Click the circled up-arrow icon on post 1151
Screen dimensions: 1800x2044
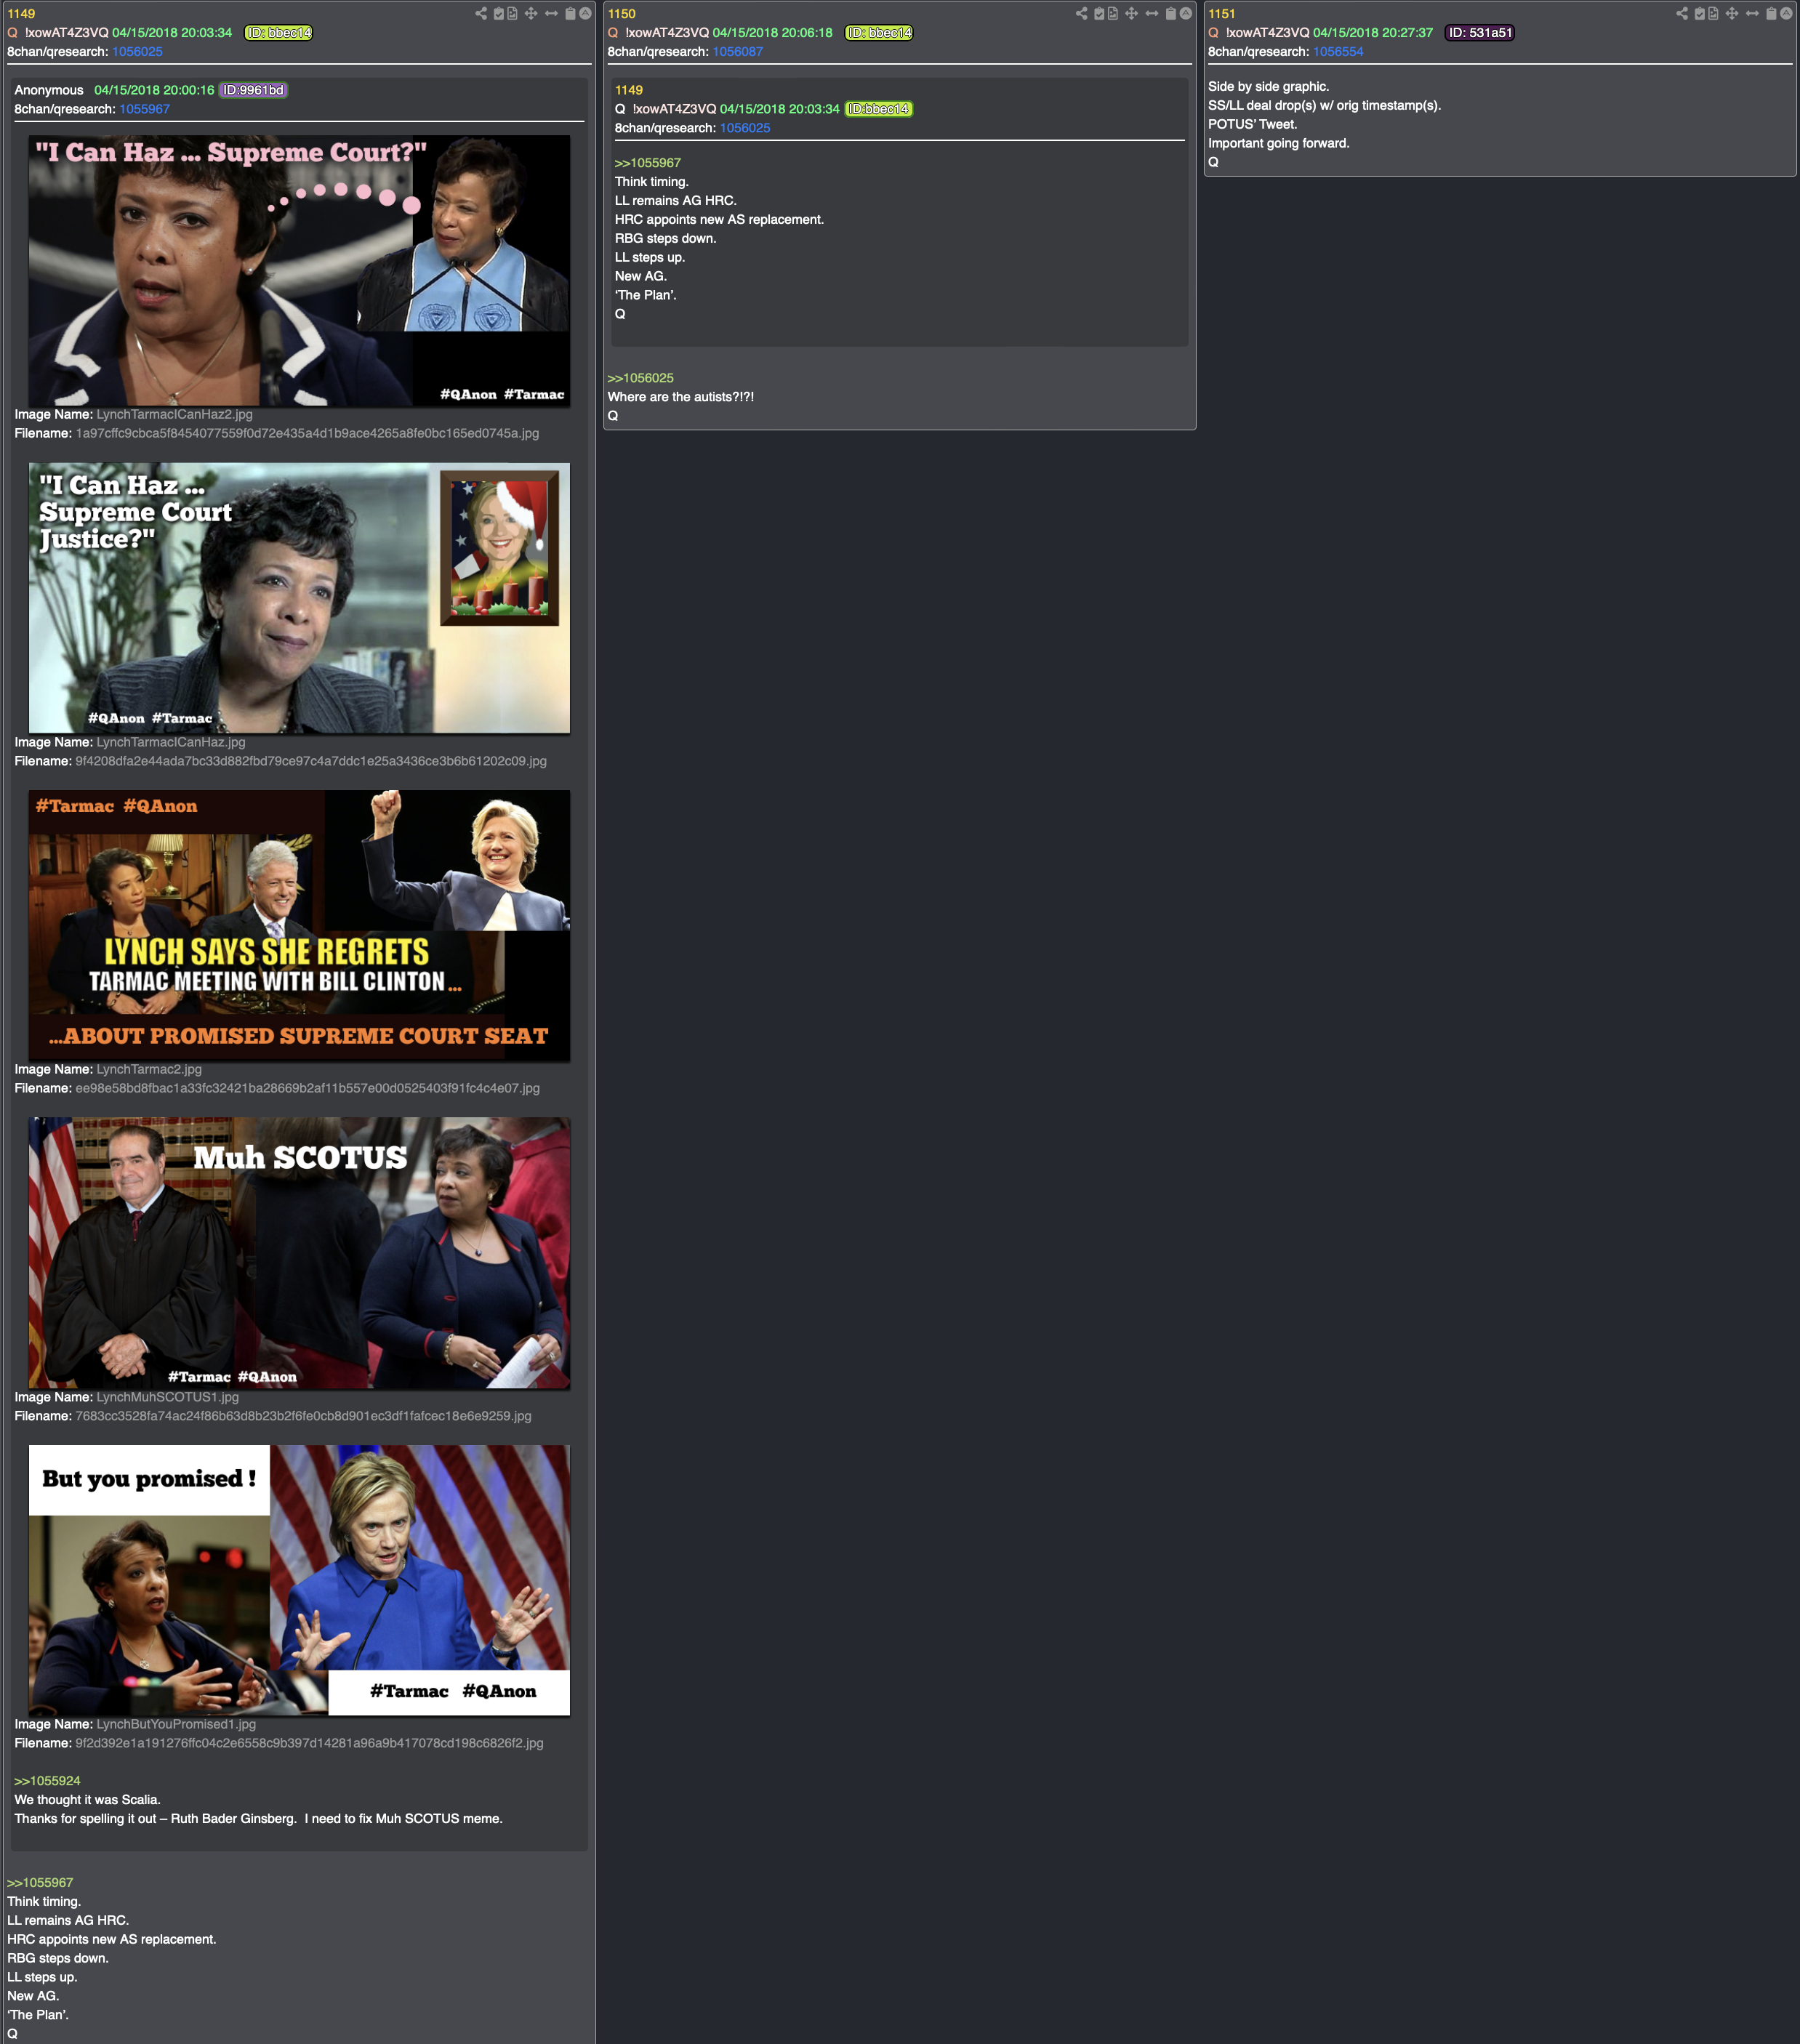[1786, 13]
